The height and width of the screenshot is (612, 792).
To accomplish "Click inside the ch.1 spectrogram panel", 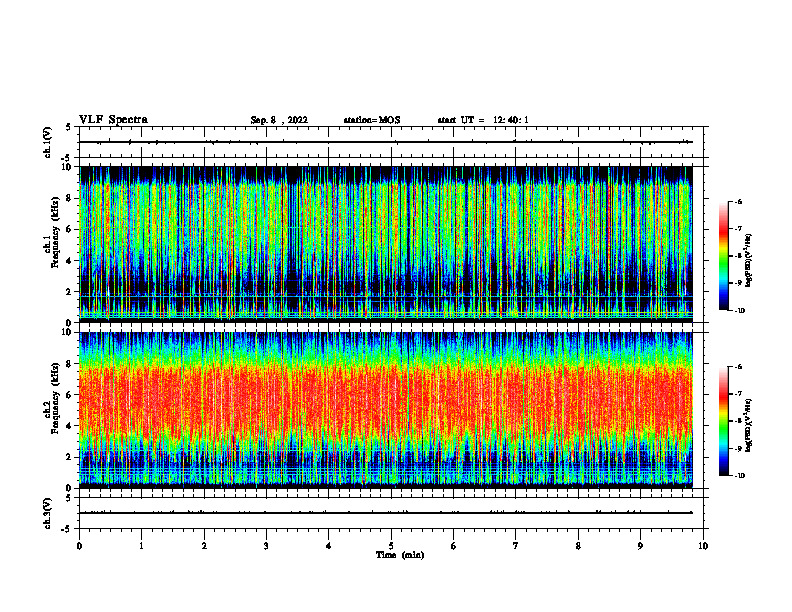I will [x=386, y=244].
